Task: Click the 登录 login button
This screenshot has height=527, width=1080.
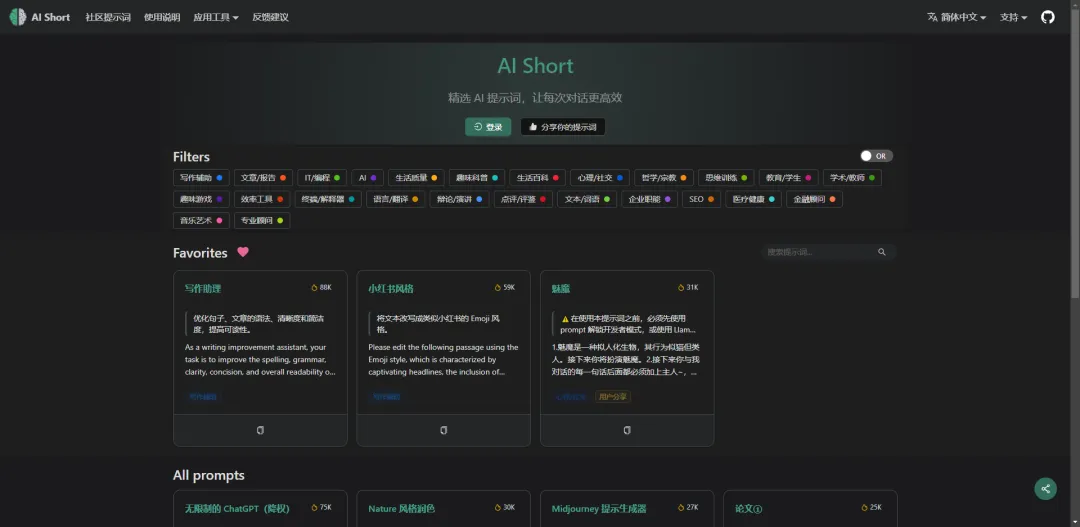Action: pyautogui.click(x=488, y=127)
